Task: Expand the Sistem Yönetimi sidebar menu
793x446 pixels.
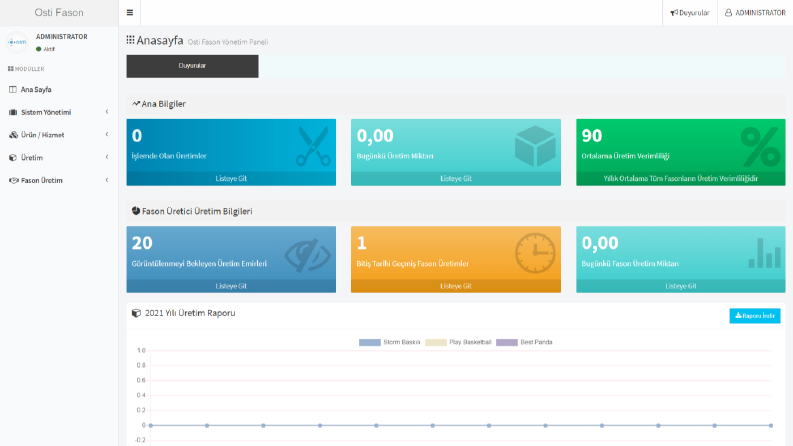Action: pyautogui.click(x=59, y=112)
